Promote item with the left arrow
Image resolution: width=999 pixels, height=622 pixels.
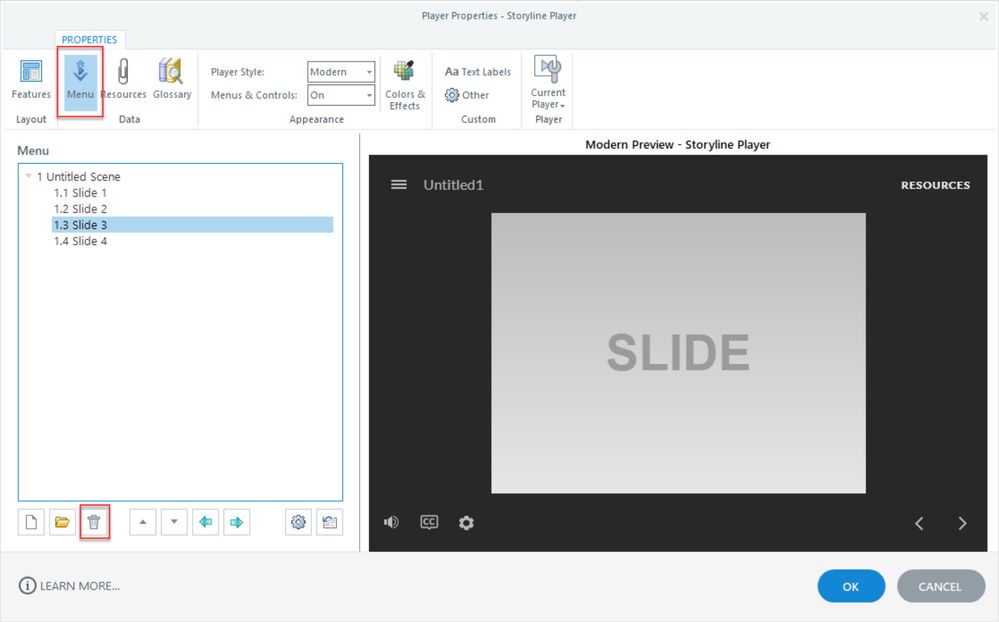205,522
